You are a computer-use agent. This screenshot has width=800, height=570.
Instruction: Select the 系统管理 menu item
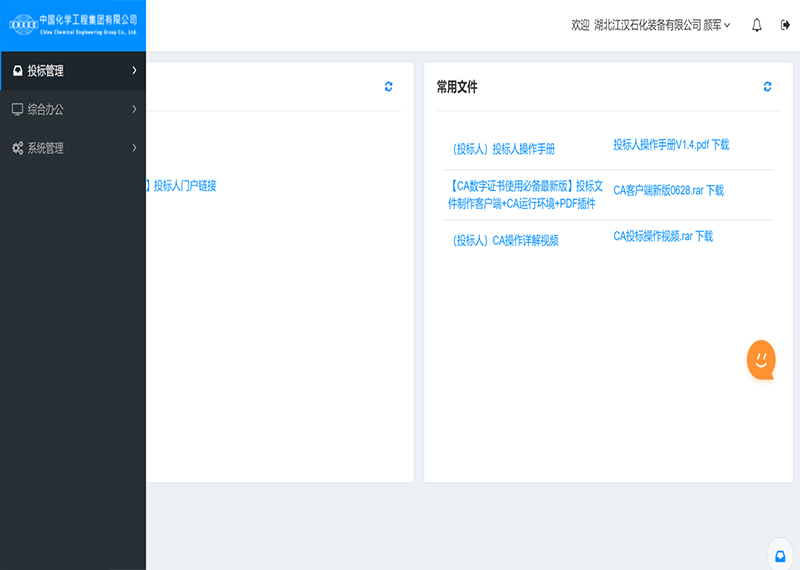[73, 148]
